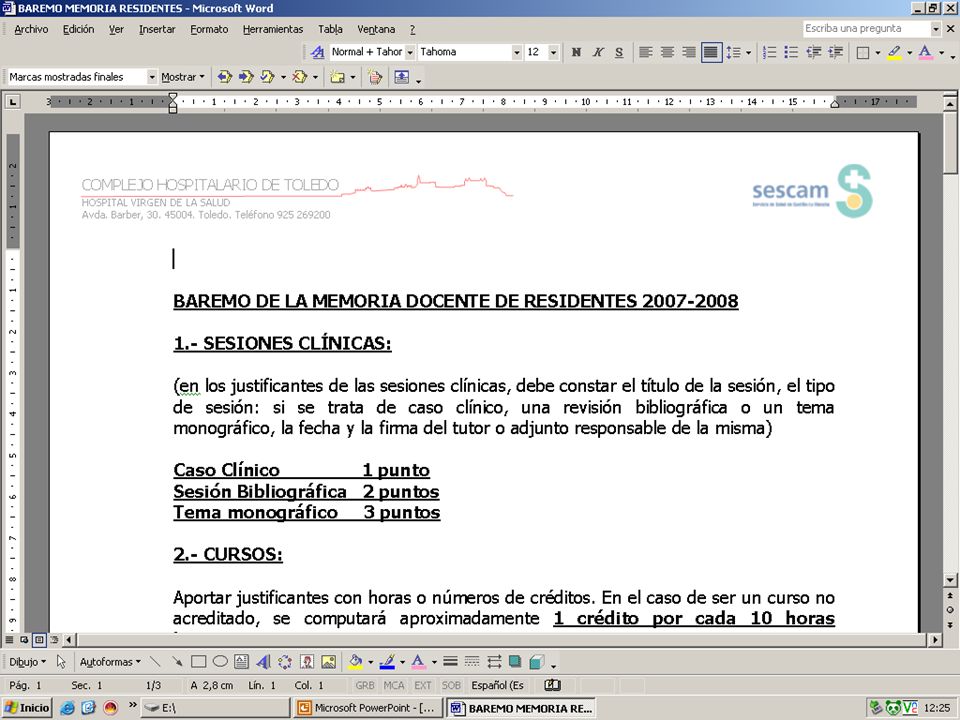The height and width of the screenshot is (720, 960).
Task: Open the E:\ explorer window from taskbar
Action: point(214,708)
